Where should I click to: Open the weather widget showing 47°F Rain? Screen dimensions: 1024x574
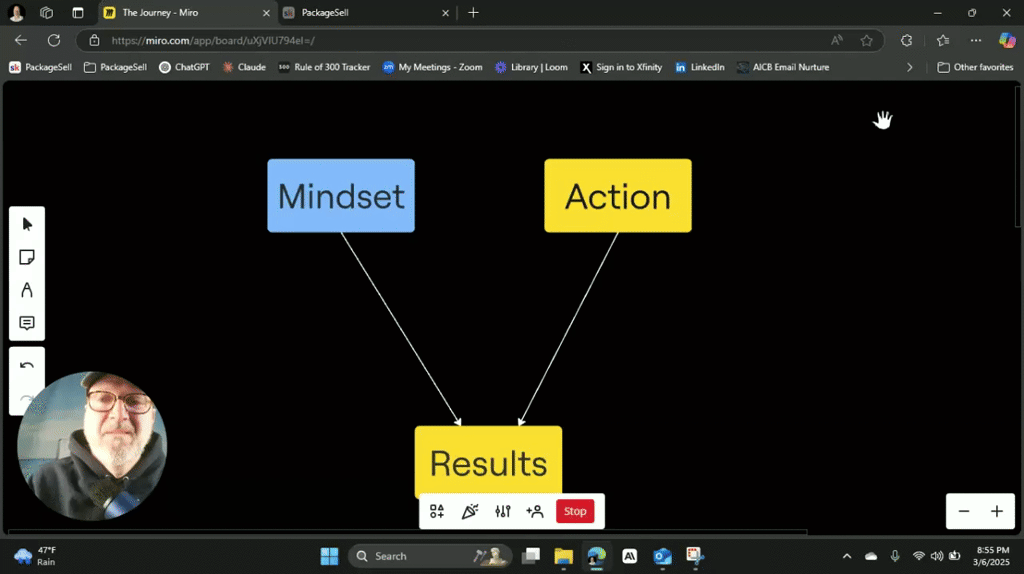(36, 556)
